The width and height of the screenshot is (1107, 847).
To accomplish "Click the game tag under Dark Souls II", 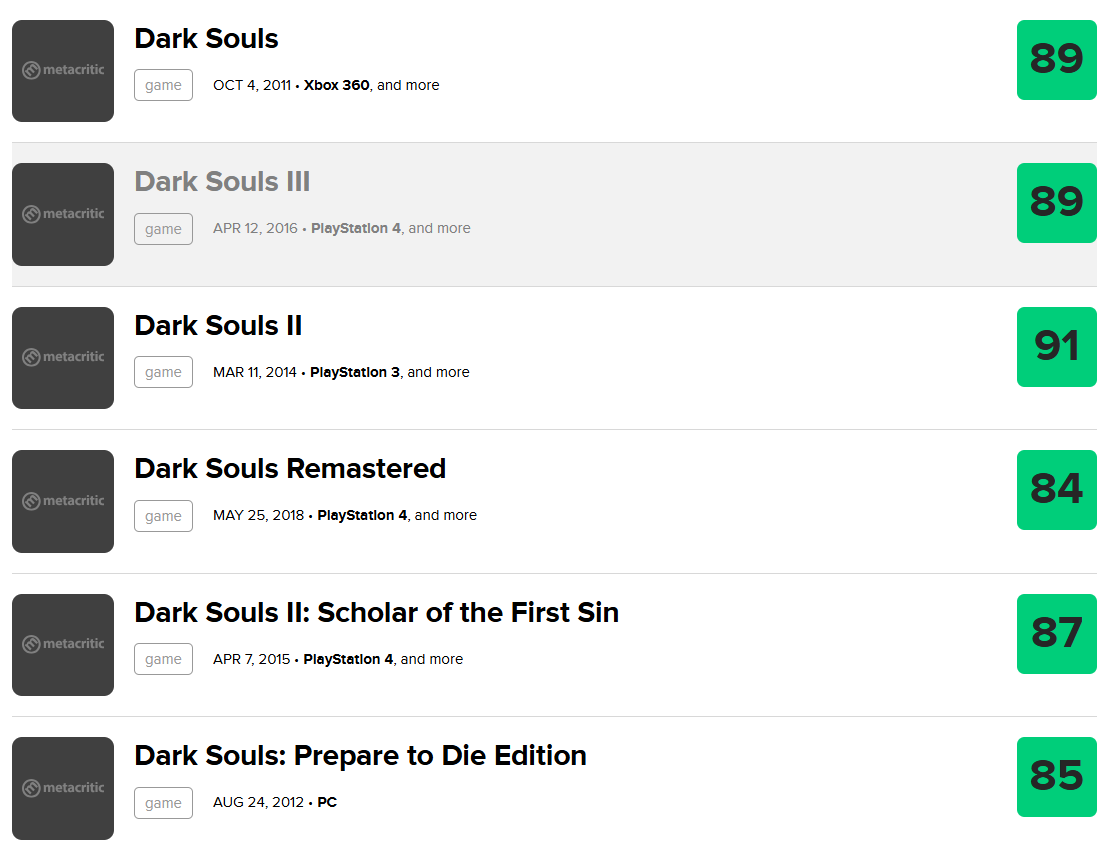I will 163,373.
